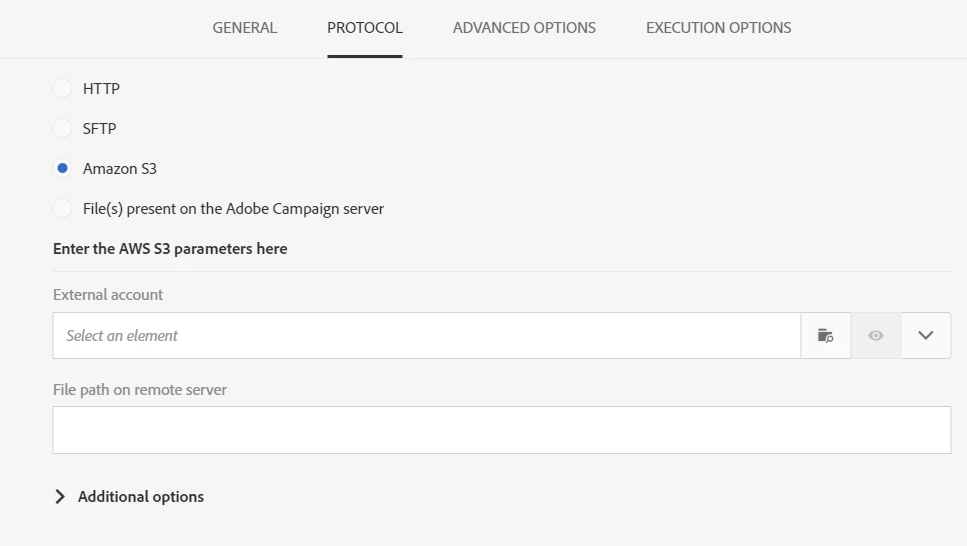Select the HTTP radio button
Screen dimensions: 967x546
62,89
